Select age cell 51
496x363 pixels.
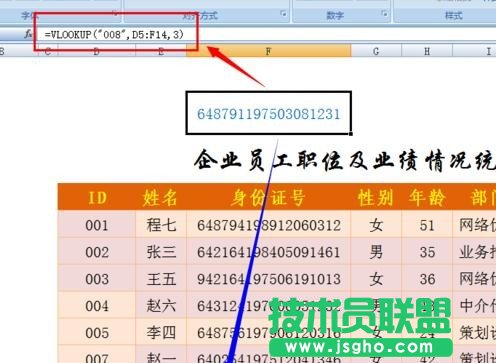(x=427, y=225)
